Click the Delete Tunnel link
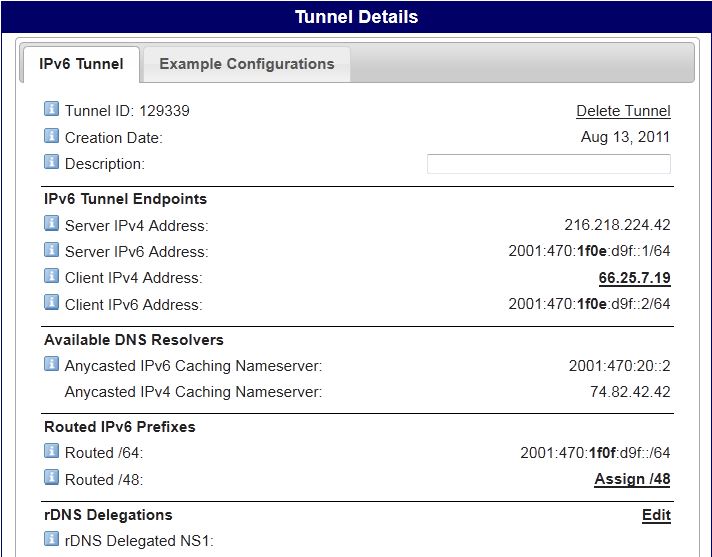The image size is (712, 557). tap(623, 111)
